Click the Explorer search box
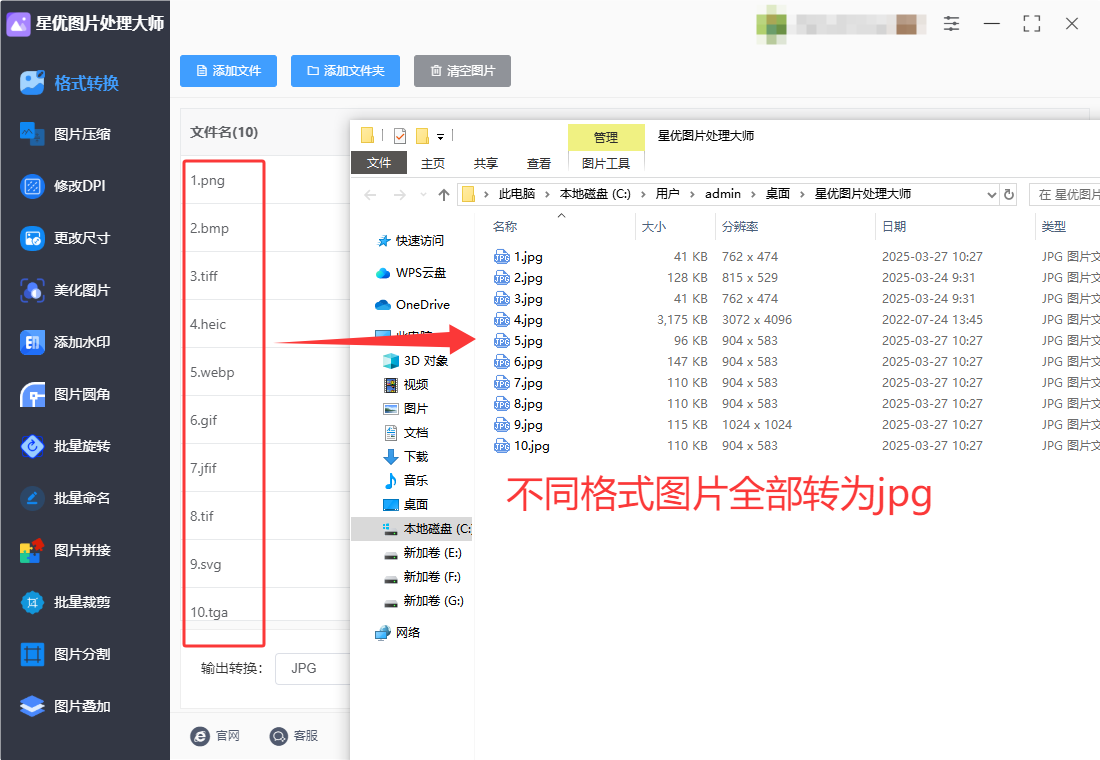Viewport: 1100px width, 760px height. tap(1065, 194)
